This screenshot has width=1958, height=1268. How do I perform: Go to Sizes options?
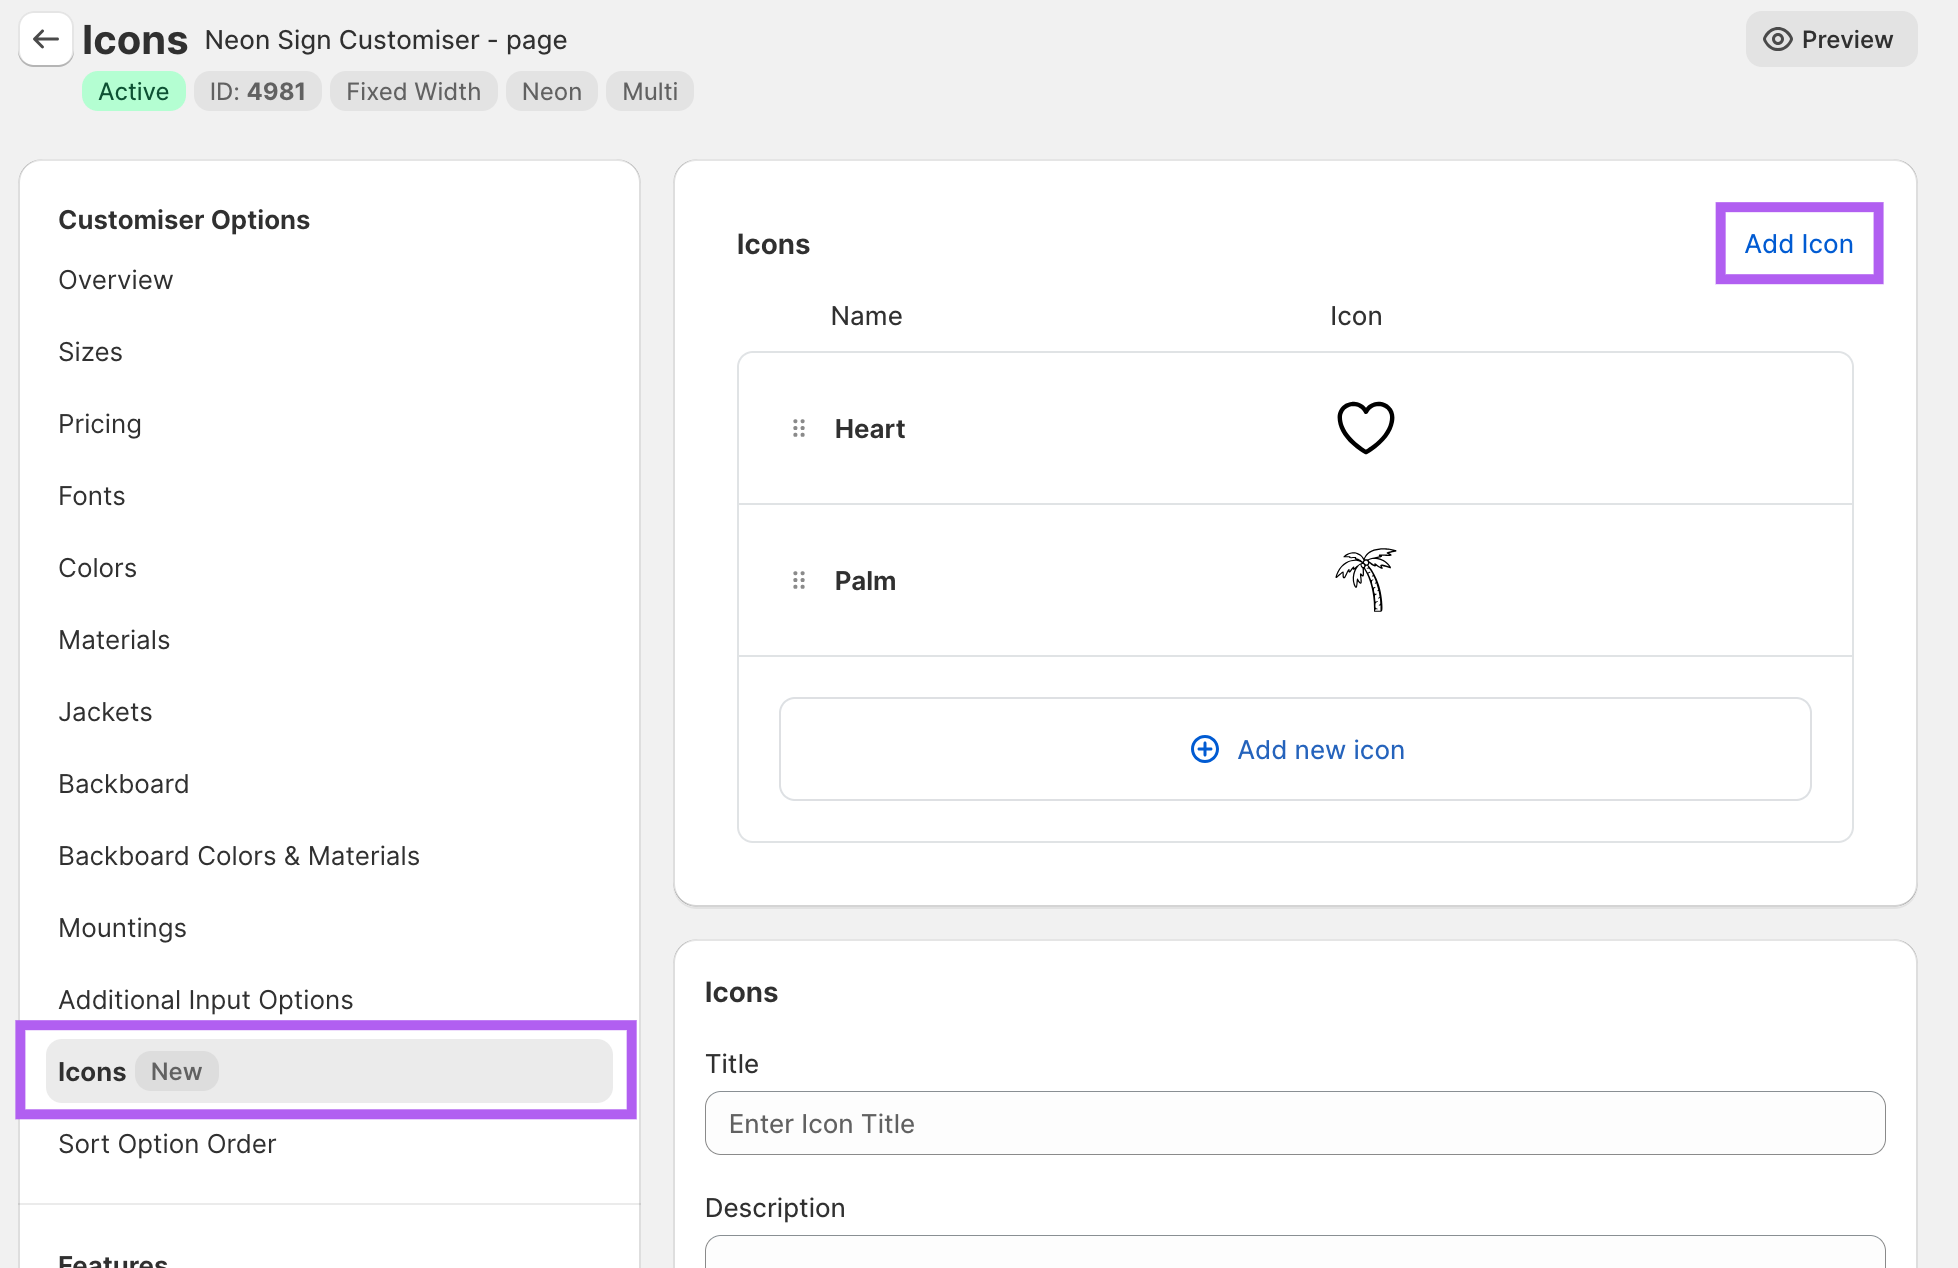[x=90, y=352]
